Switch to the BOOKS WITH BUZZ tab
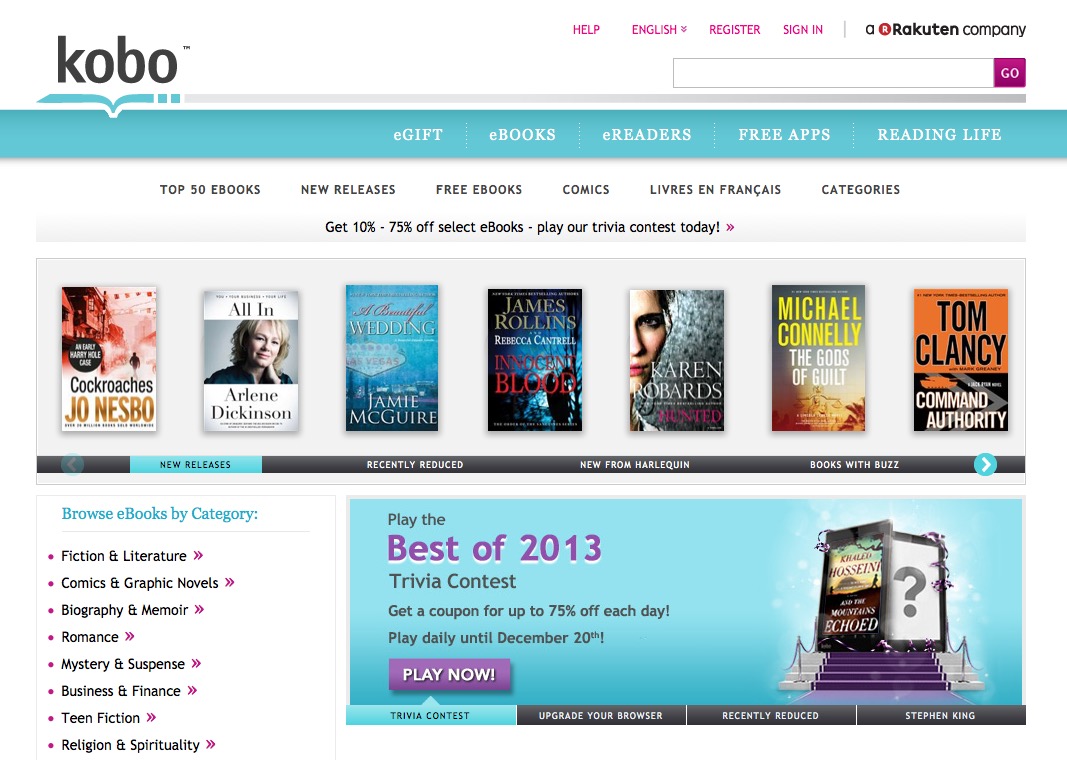 [x=854, y=464]
